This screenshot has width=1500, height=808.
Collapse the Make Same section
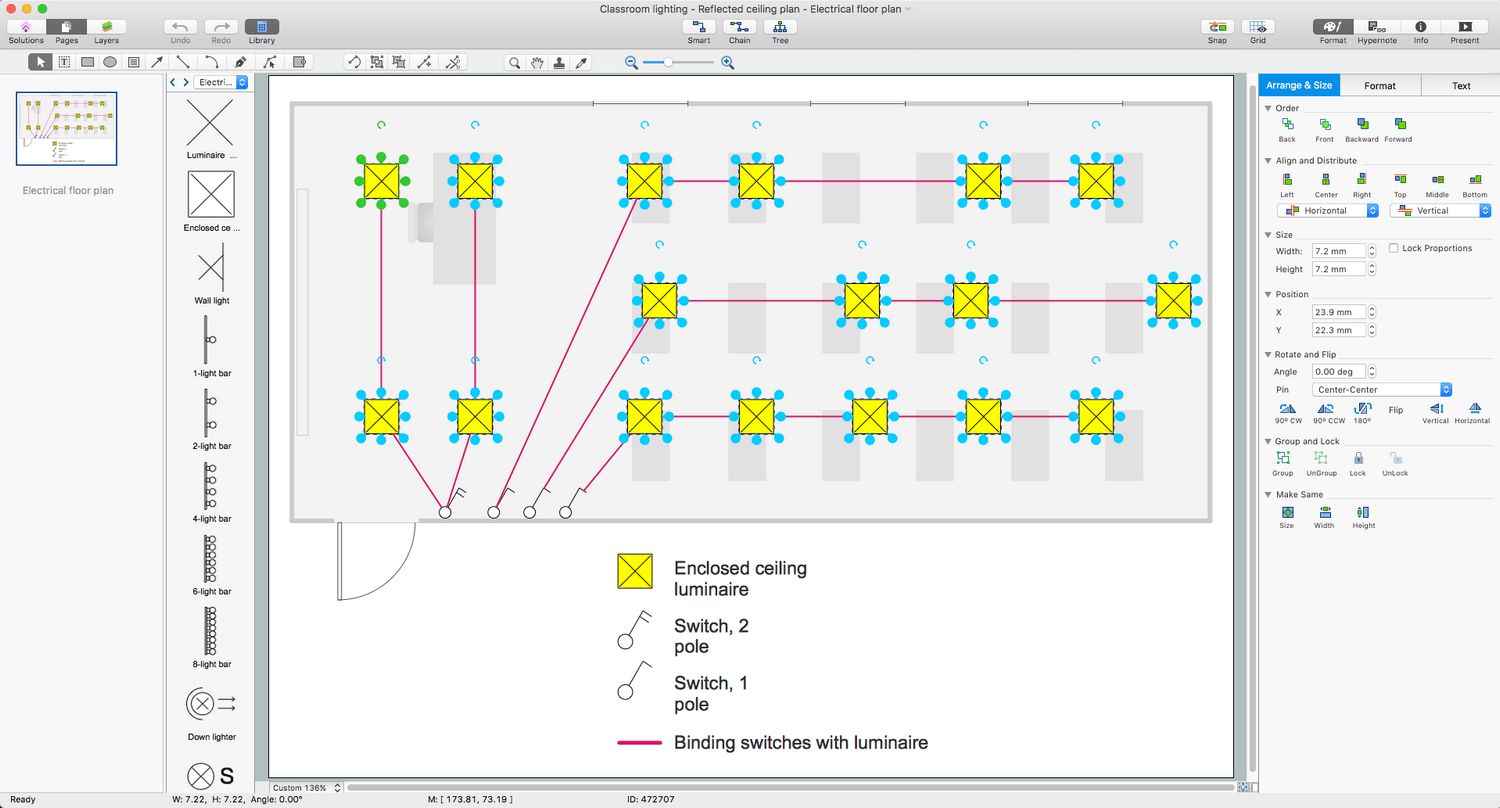1268,494
